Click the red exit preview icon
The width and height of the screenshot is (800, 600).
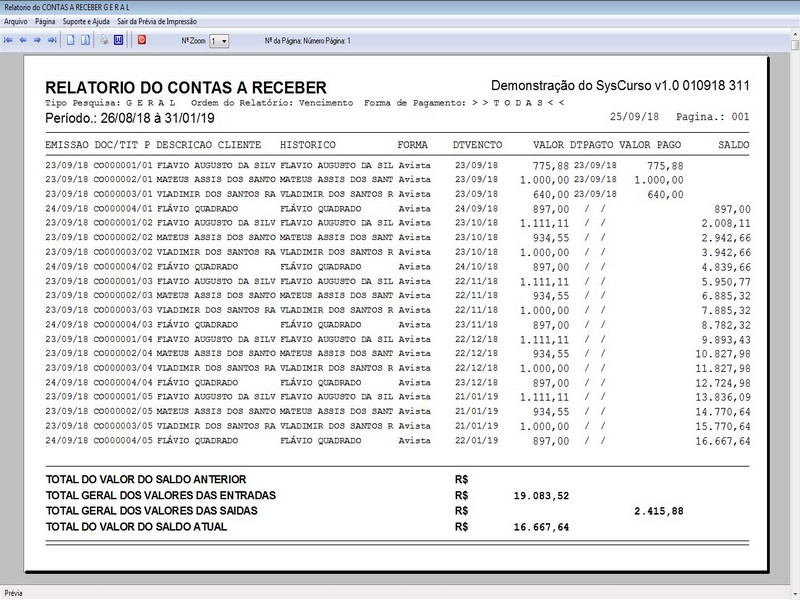click(x=142, y=40)
